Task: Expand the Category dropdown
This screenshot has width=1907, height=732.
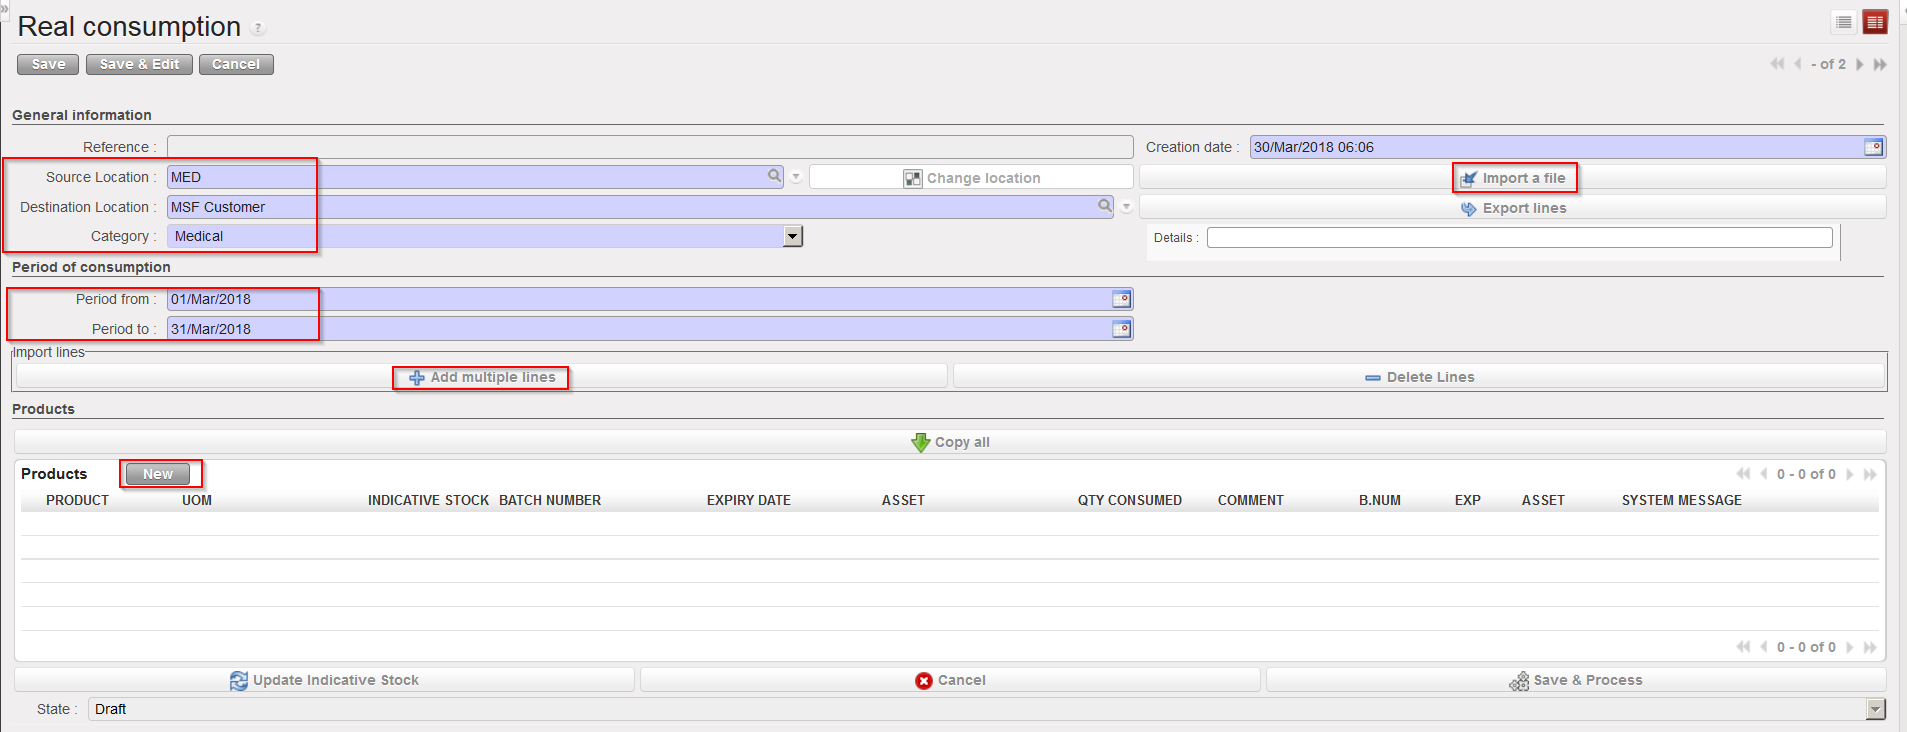Action: tap(792, 236)
